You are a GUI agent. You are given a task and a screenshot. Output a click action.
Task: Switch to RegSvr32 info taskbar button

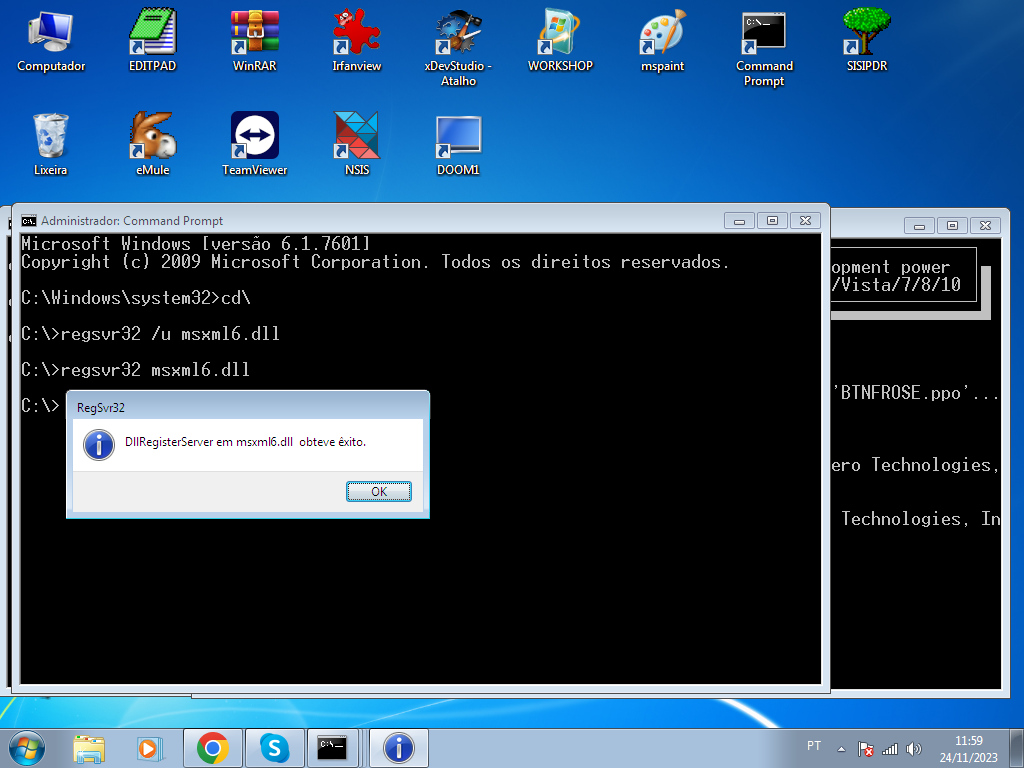399,748
